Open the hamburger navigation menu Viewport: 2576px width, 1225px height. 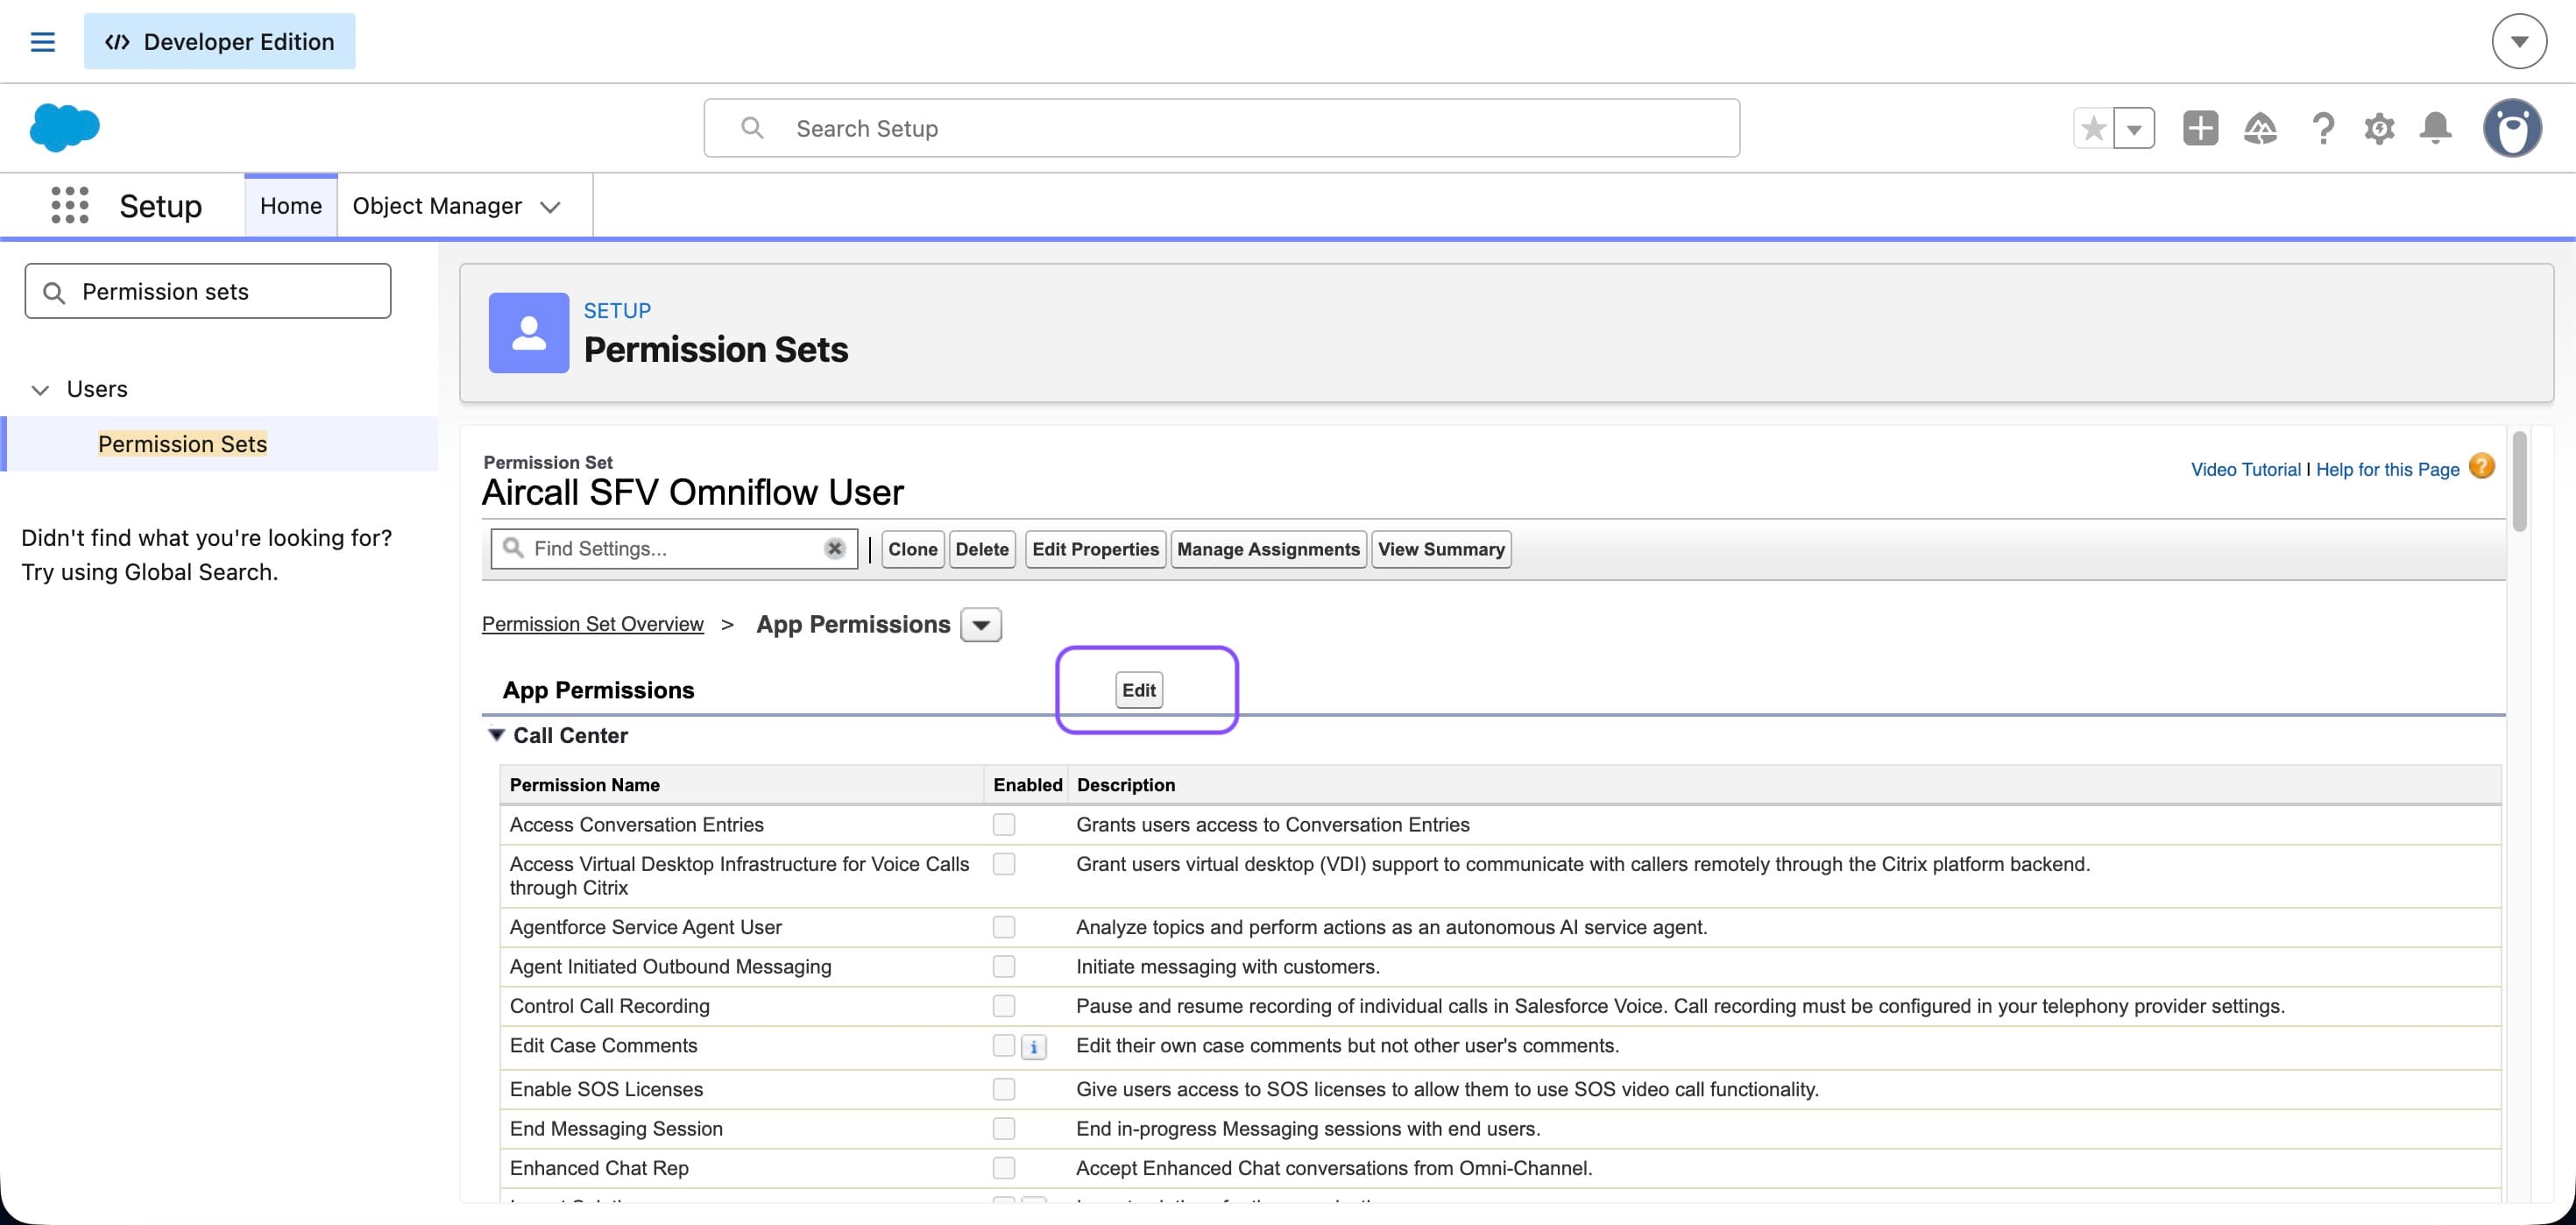click(x=42, y=42)
